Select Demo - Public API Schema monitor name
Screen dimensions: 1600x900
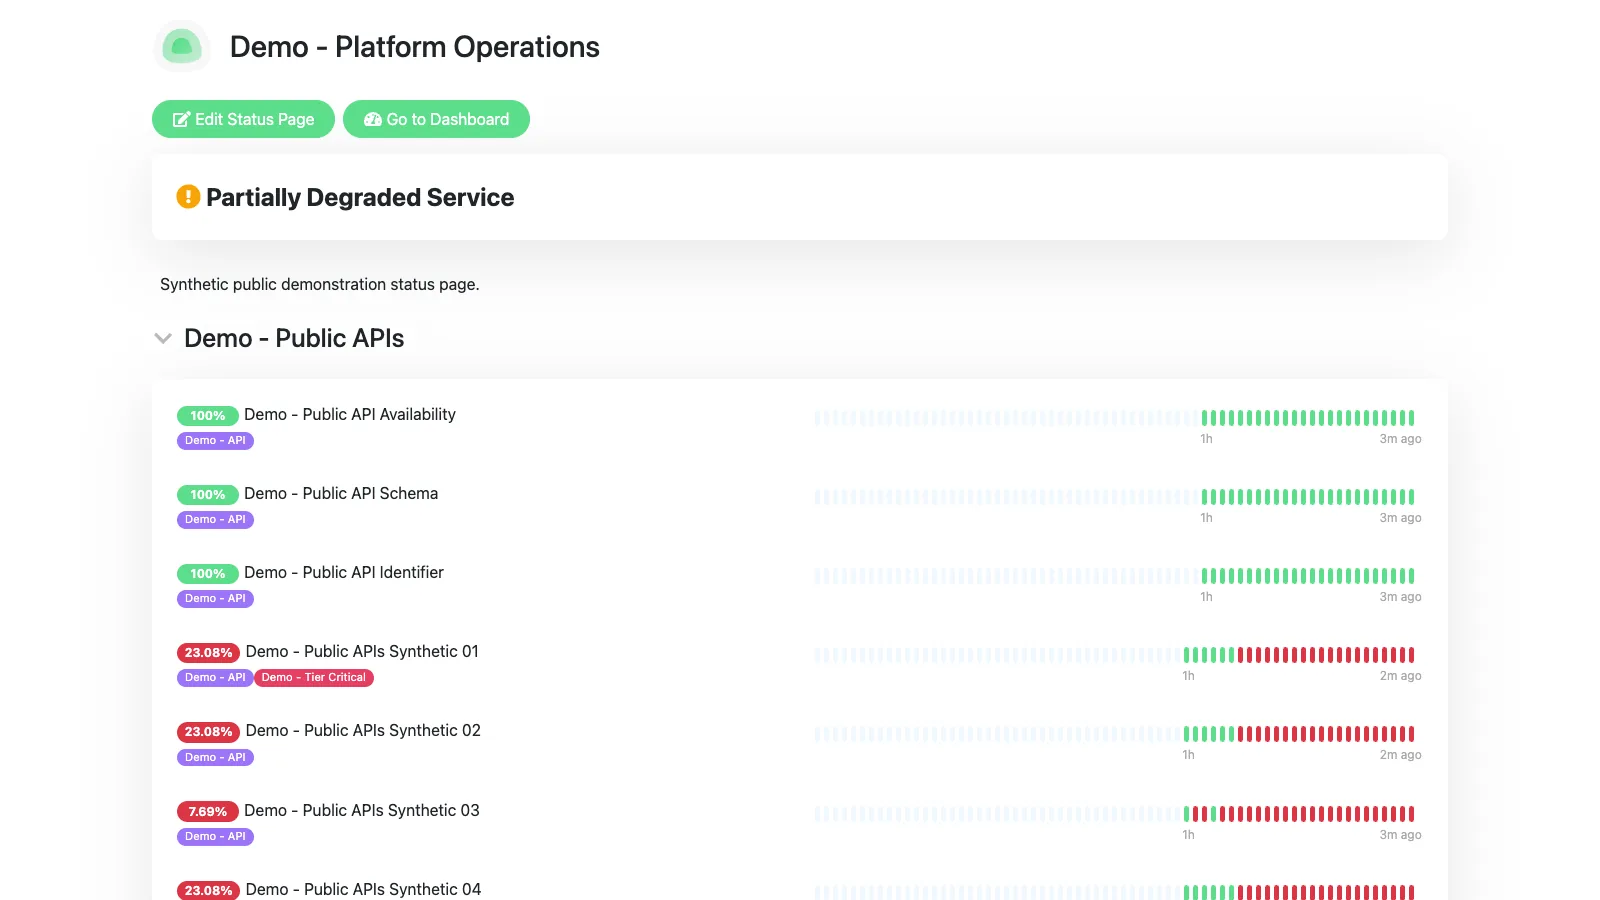coord(341,493)
